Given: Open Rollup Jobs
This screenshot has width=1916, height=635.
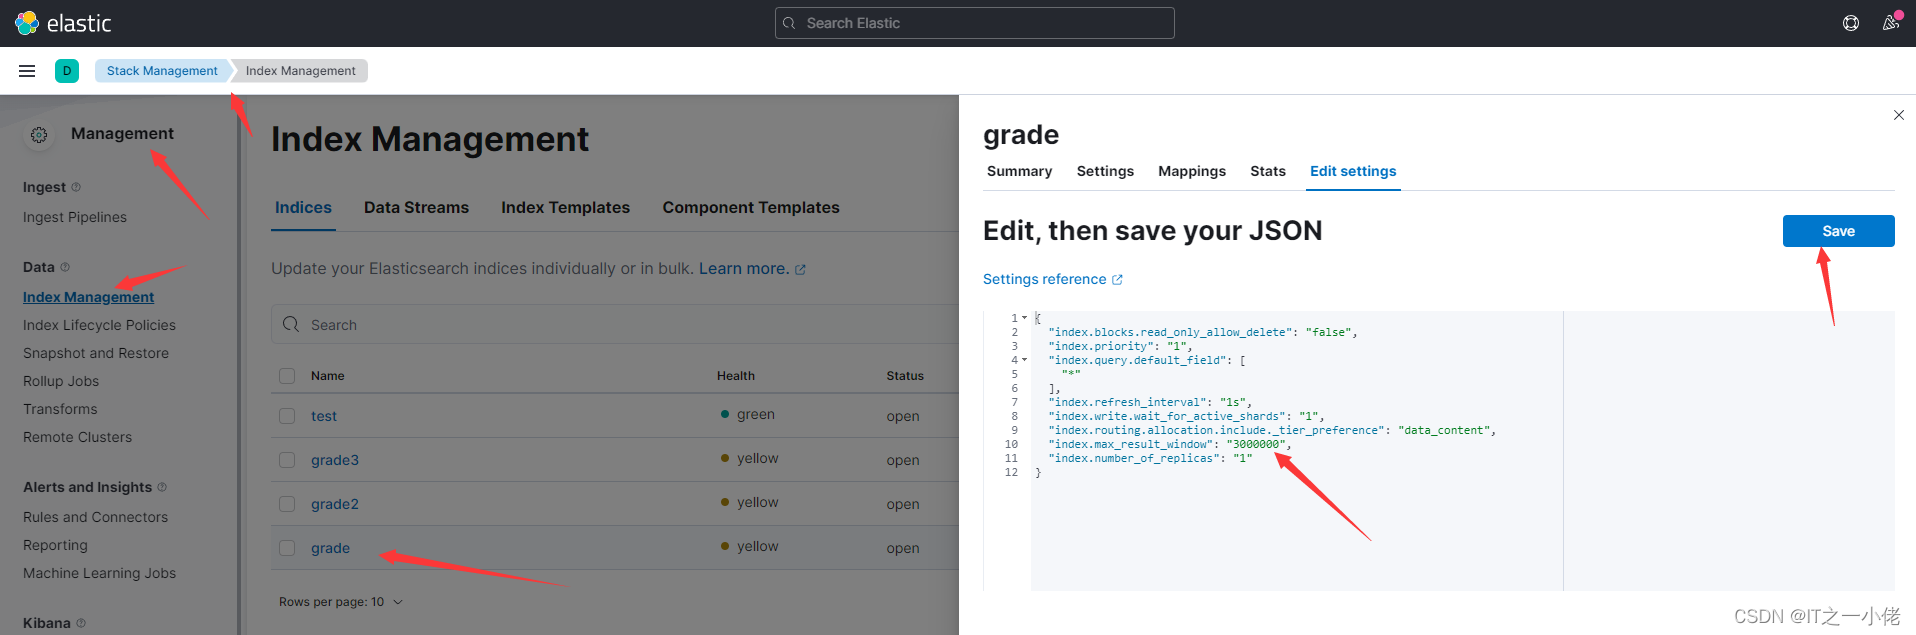Looking at the screenshot, I should click(61, 381).
